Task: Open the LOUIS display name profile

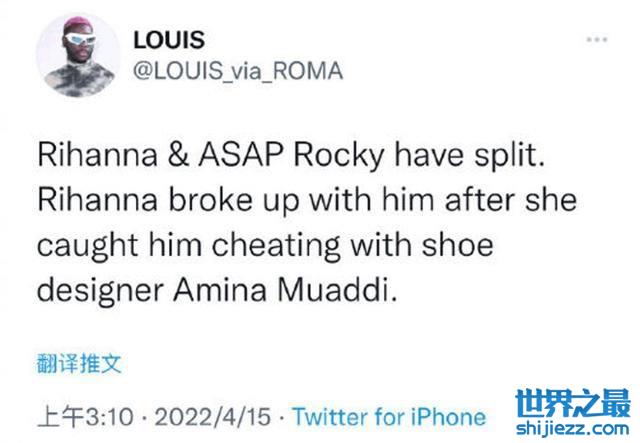Action: coord(168,39)
